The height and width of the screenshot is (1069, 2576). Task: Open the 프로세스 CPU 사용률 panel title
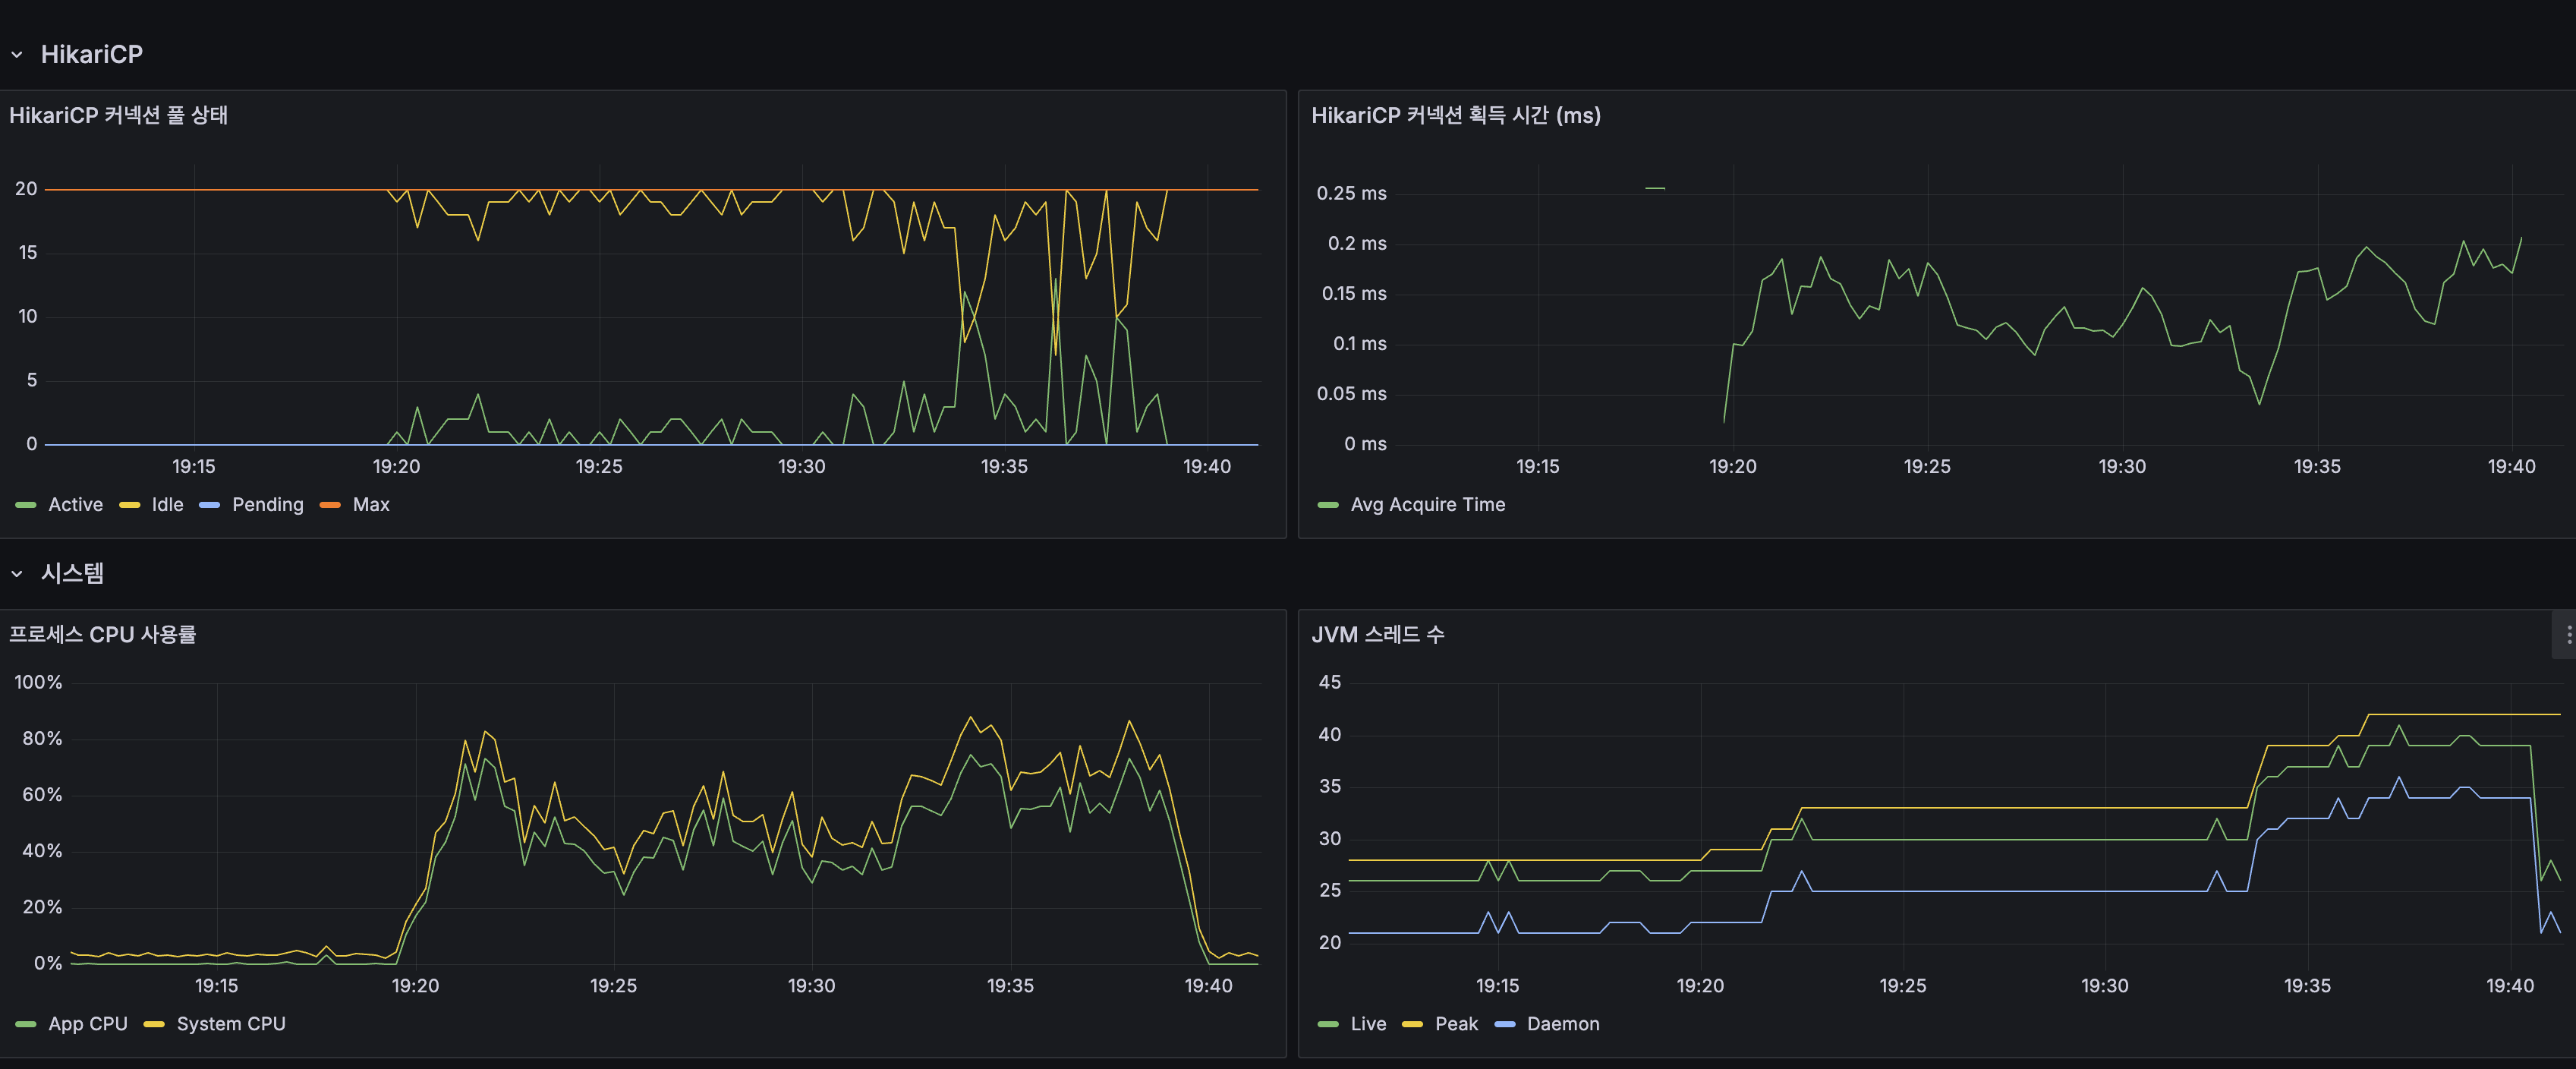pos(102,635)
